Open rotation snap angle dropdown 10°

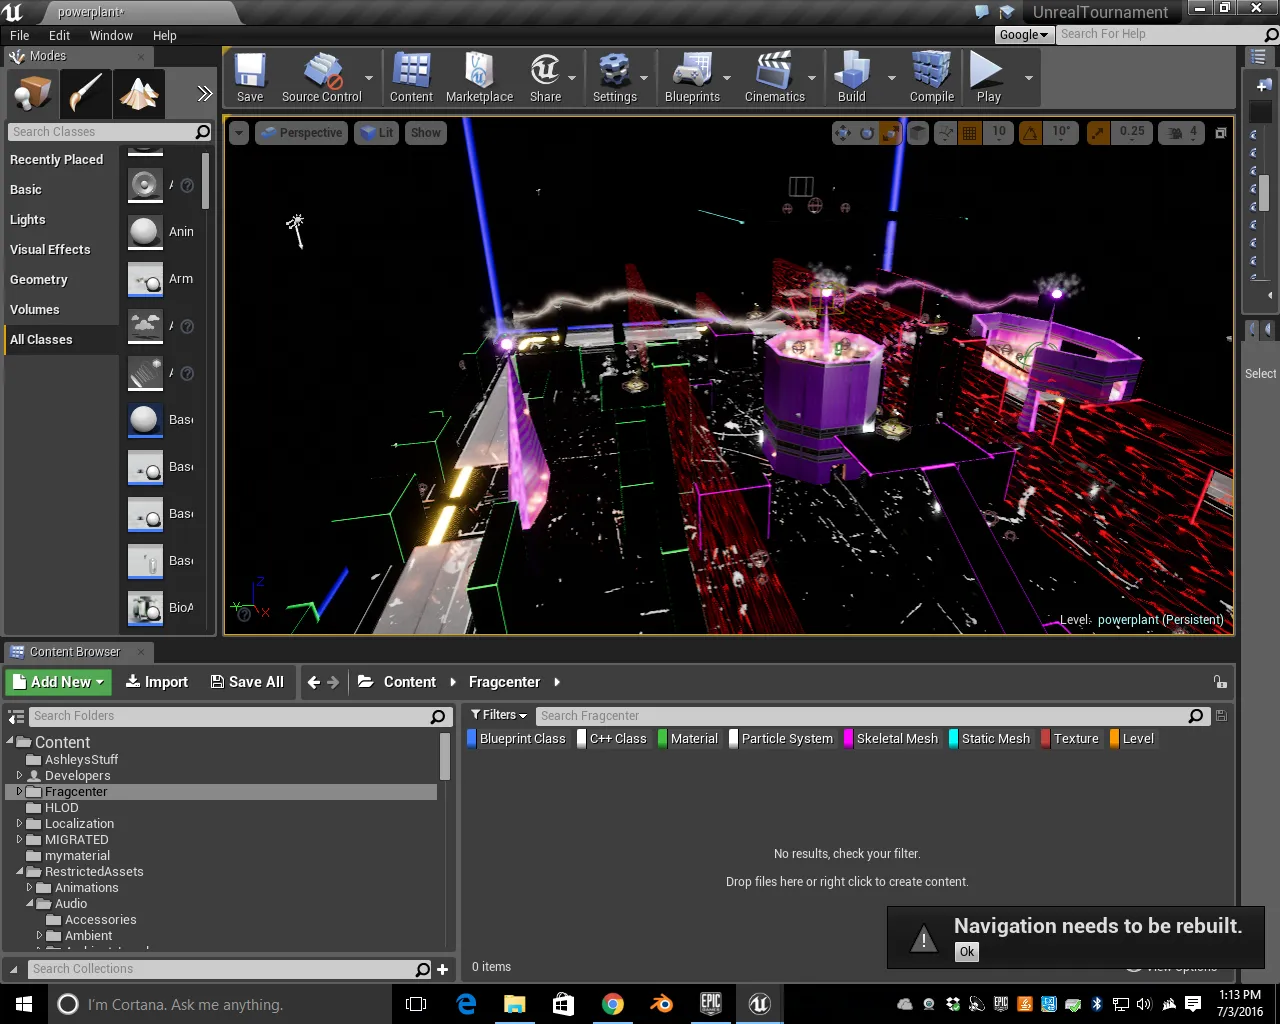pos(1061,132)
